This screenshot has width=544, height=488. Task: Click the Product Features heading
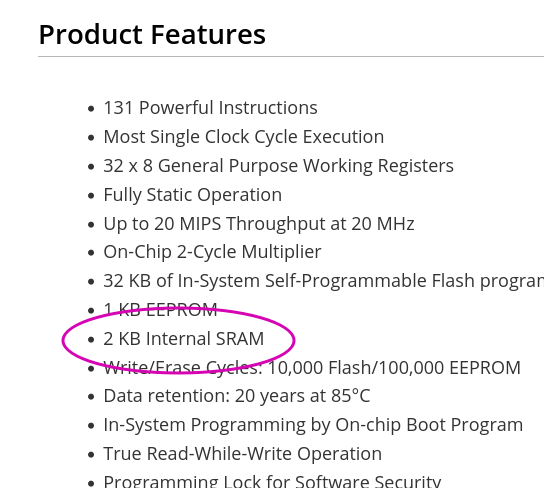tap(152, 35)
